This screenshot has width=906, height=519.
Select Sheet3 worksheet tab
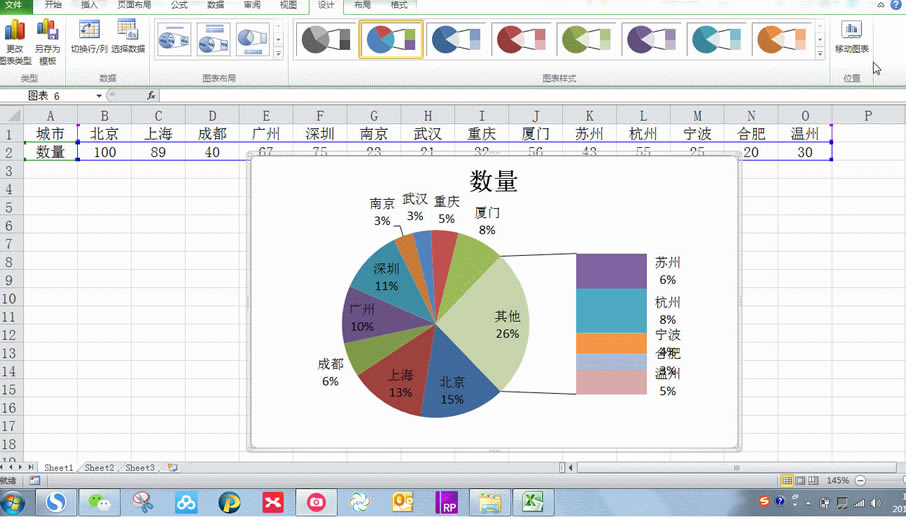point(140,468)
